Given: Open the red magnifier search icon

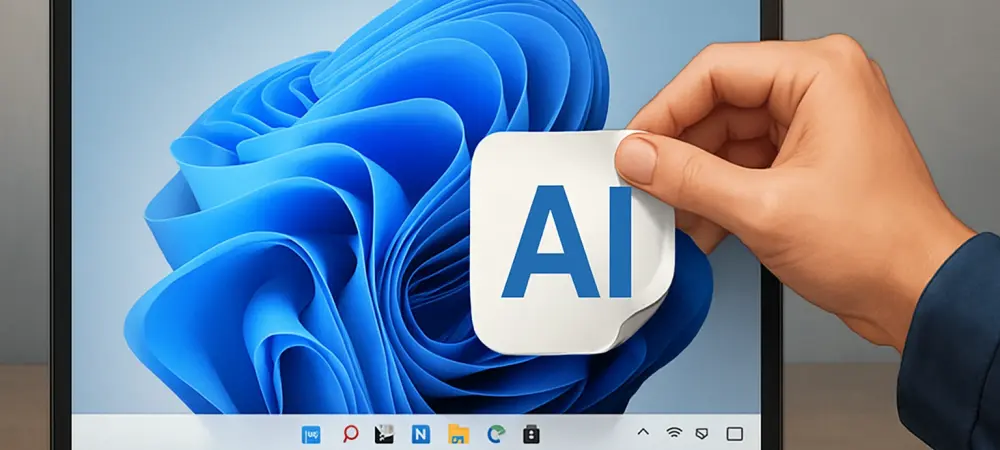Looking at the screenshot, I should tap(350, 434).
